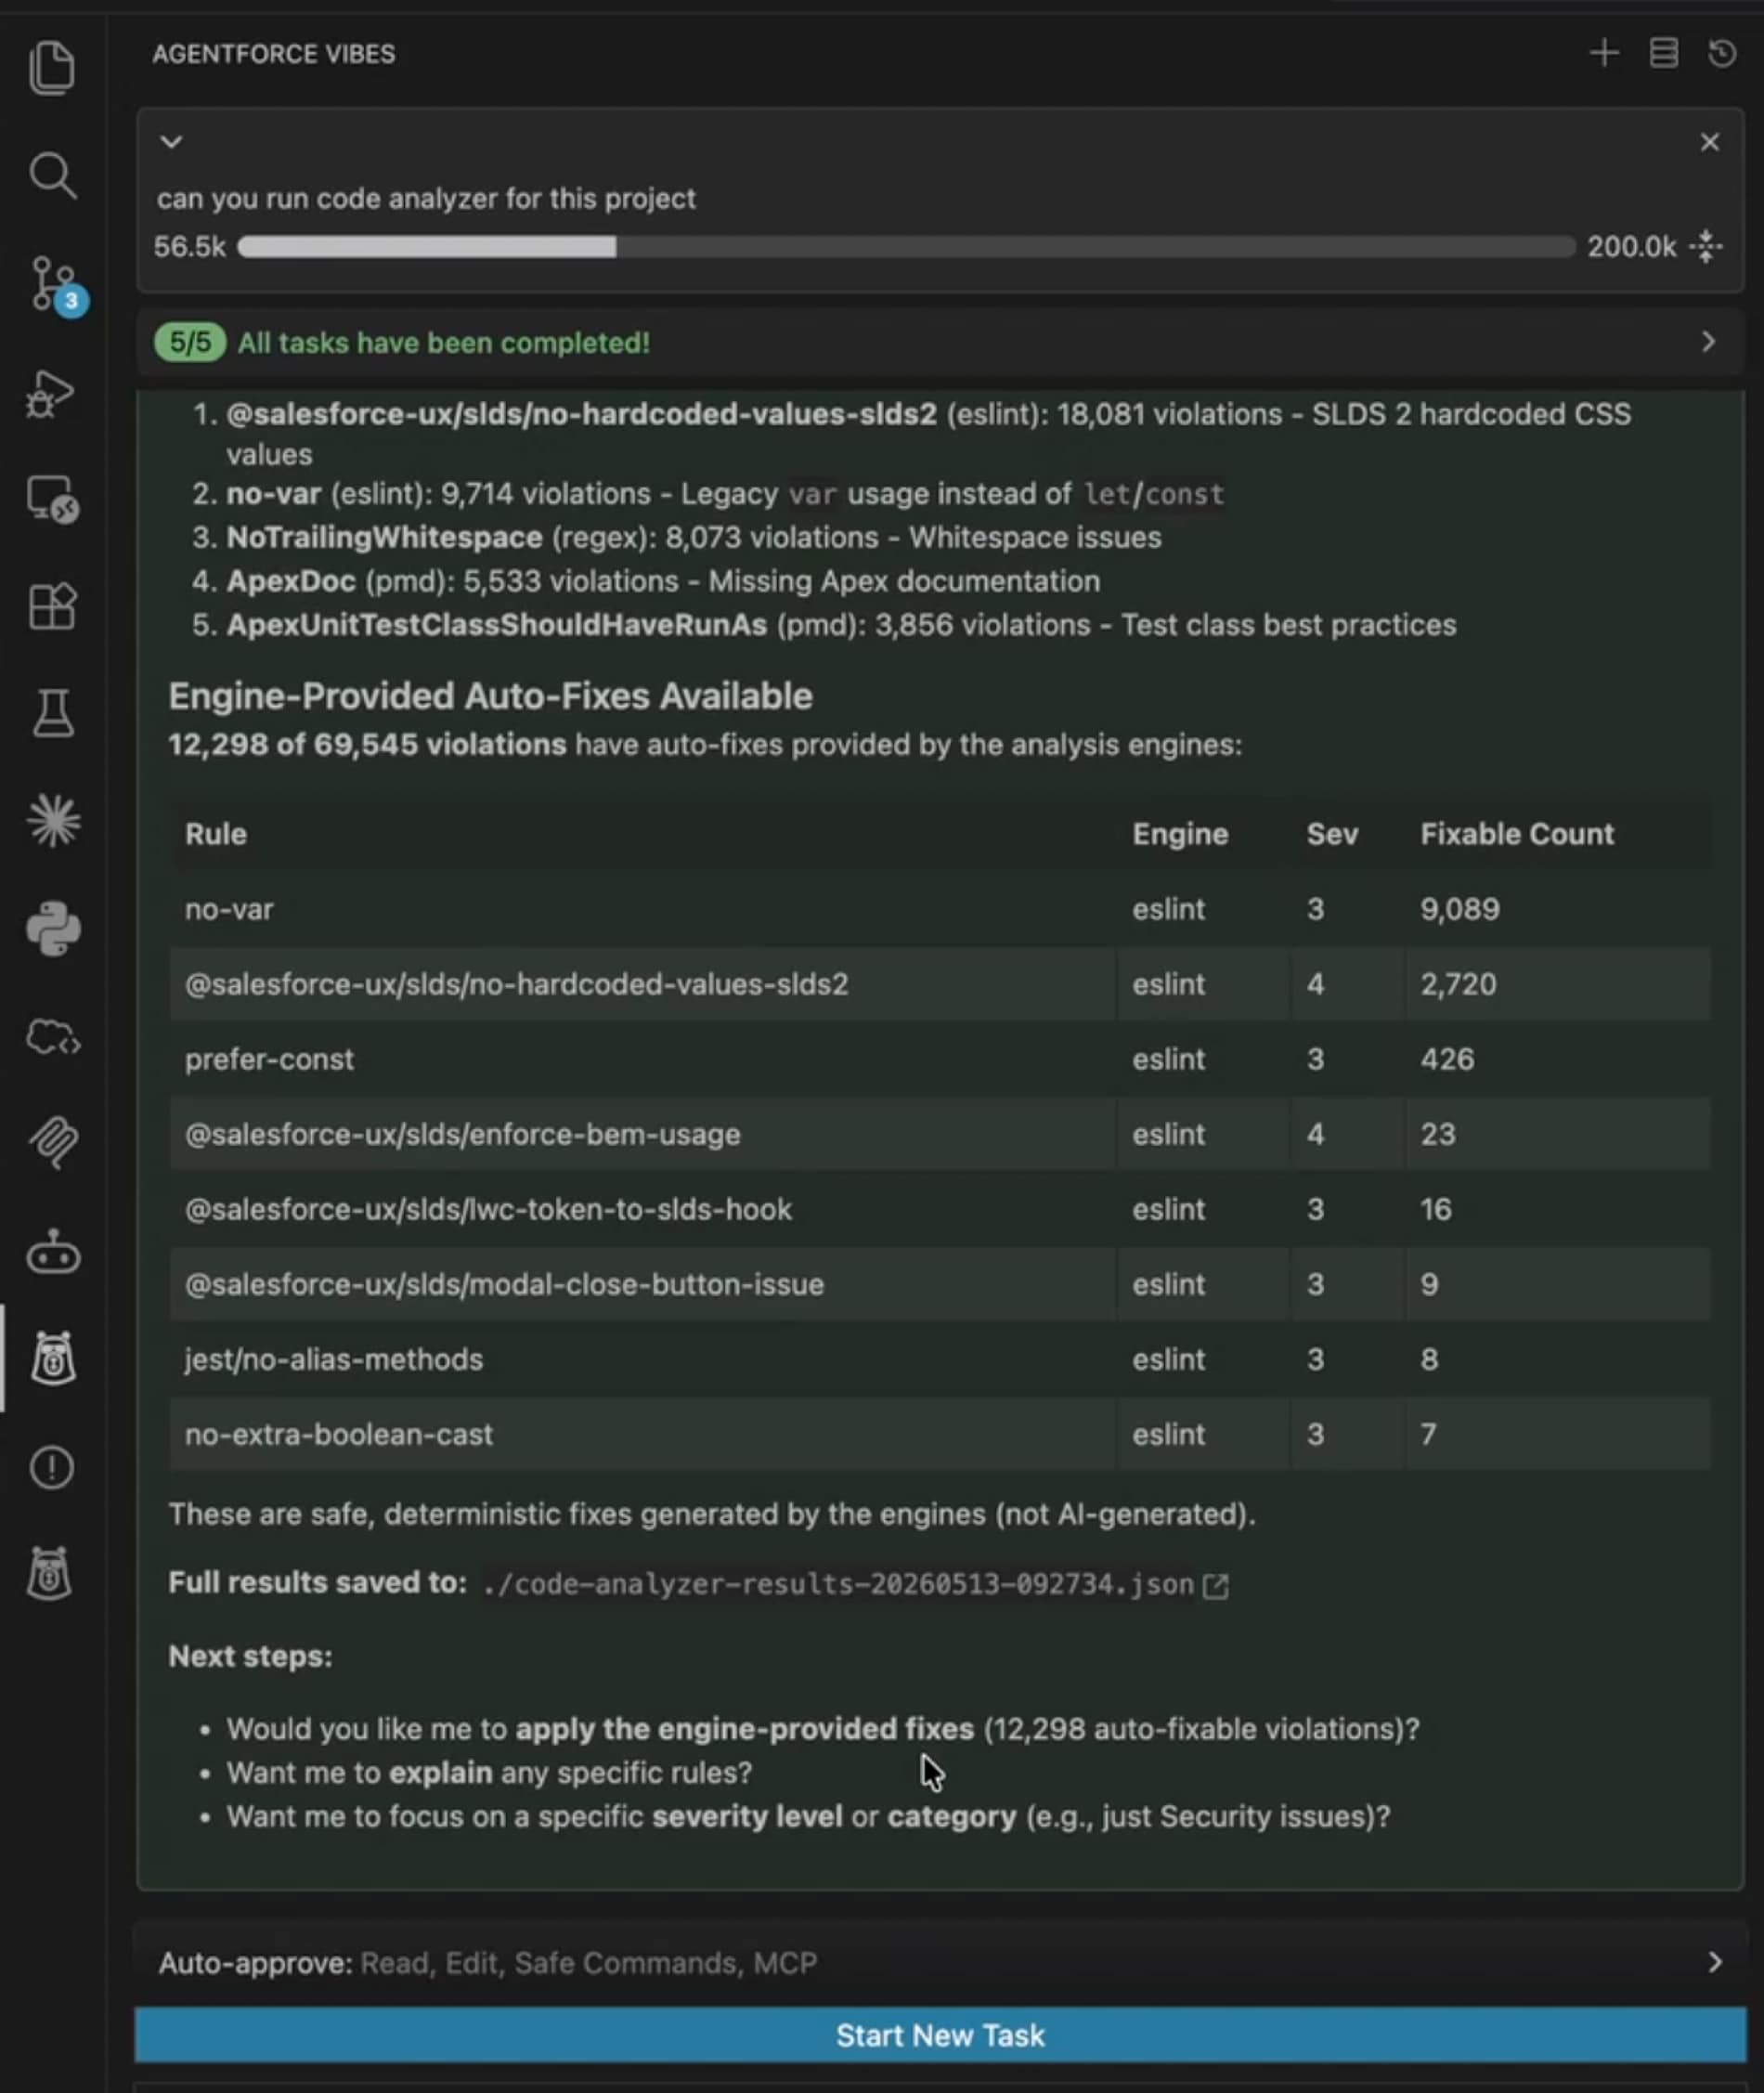The height and width of the screenshot is (2093, 1764).
Task: Open the Python sidebar icon
Action: [53, 929]
